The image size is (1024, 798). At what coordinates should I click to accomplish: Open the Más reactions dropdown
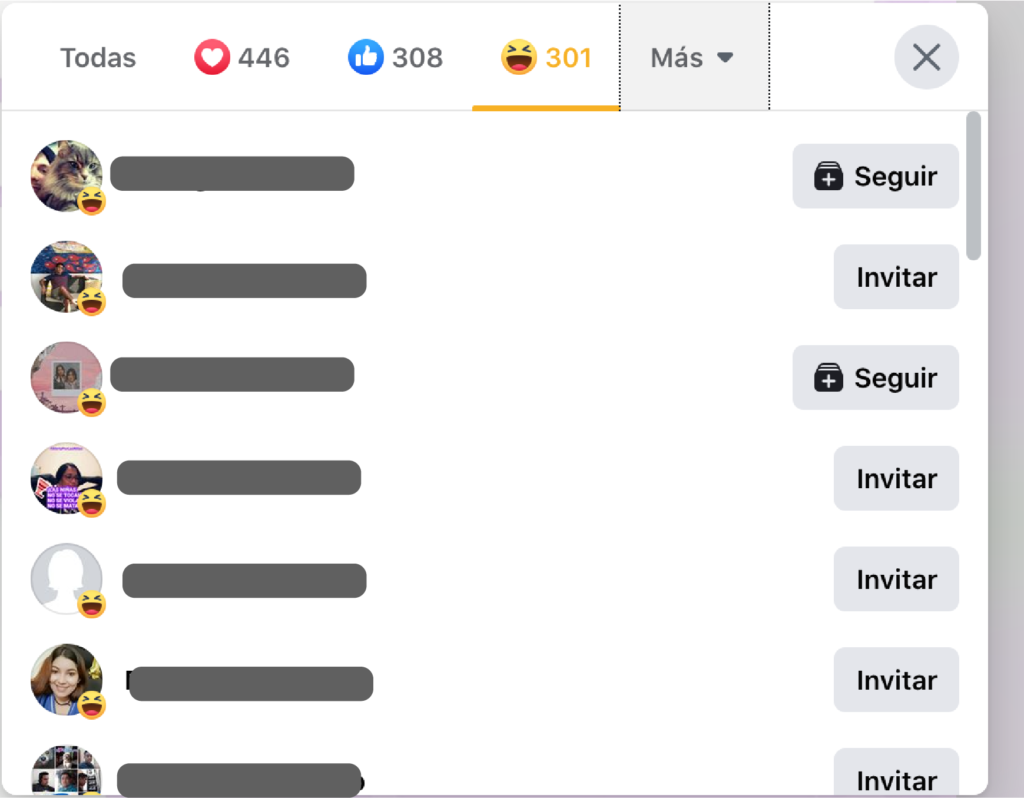coord(694,57)
